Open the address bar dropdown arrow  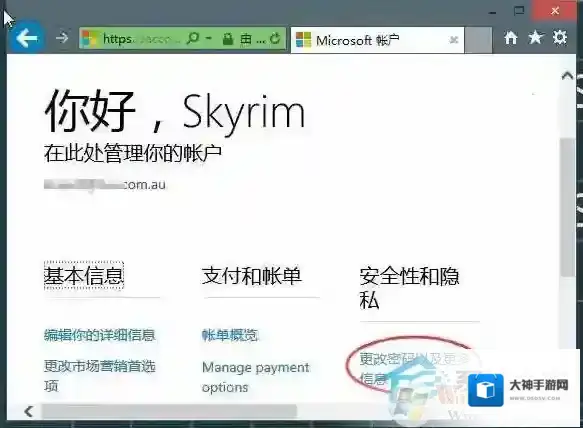pyautogui.click(x=209, y=38)
